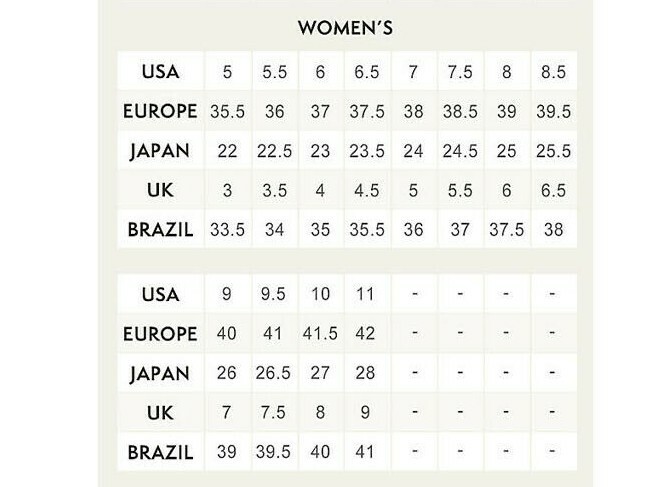Select the USA label in the first table
This screenshot has height=487, width=668.
pyautogui.click(x=161, y=74)
